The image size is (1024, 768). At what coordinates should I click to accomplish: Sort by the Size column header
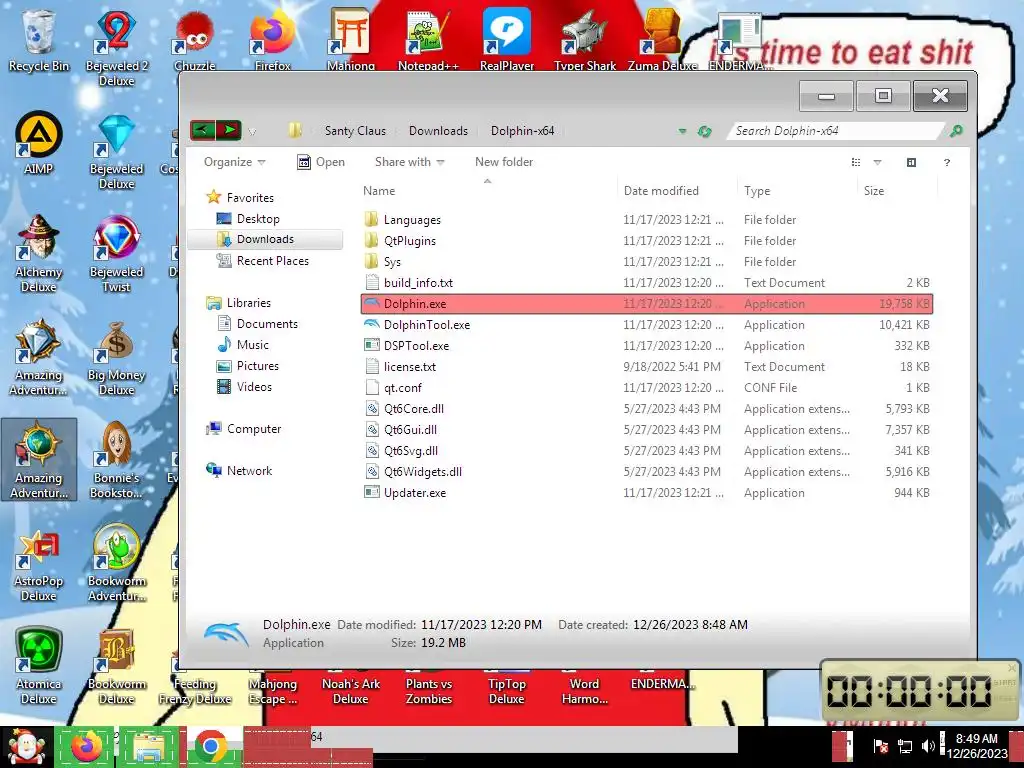[897, 191]
